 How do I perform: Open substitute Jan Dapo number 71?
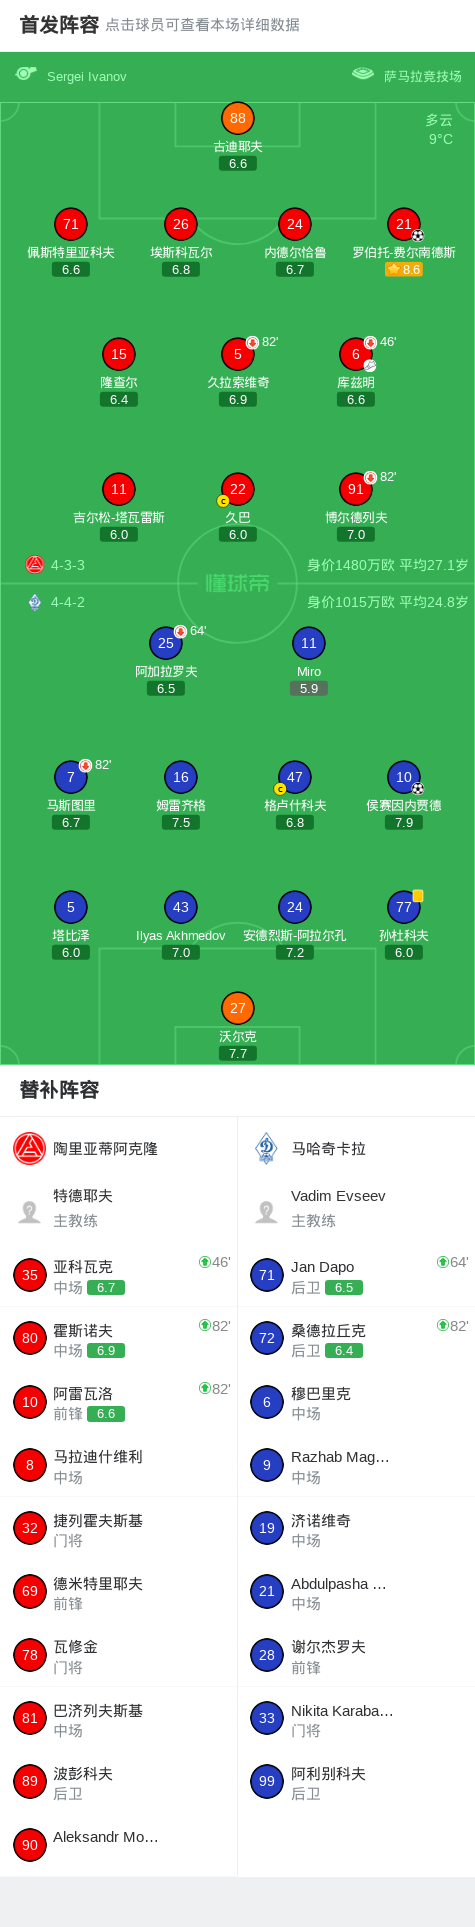(356, 1275)
